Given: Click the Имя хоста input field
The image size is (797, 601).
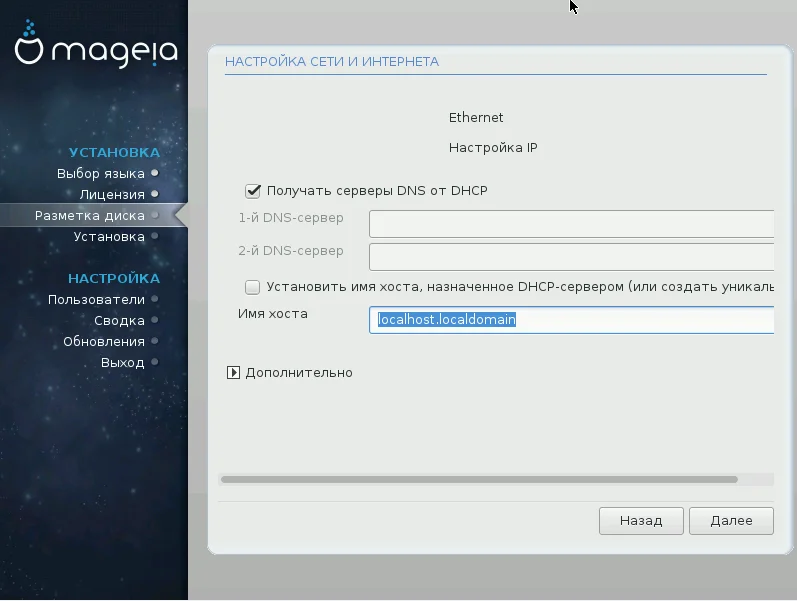Looking at the screenshot, I should pyautogui.click(x=571, y=320).
